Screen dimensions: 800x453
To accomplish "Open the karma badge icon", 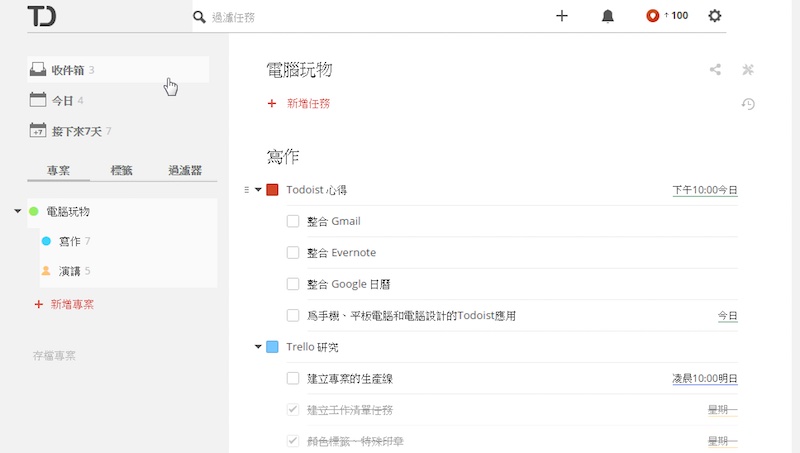I will click(x=653, y=16).
